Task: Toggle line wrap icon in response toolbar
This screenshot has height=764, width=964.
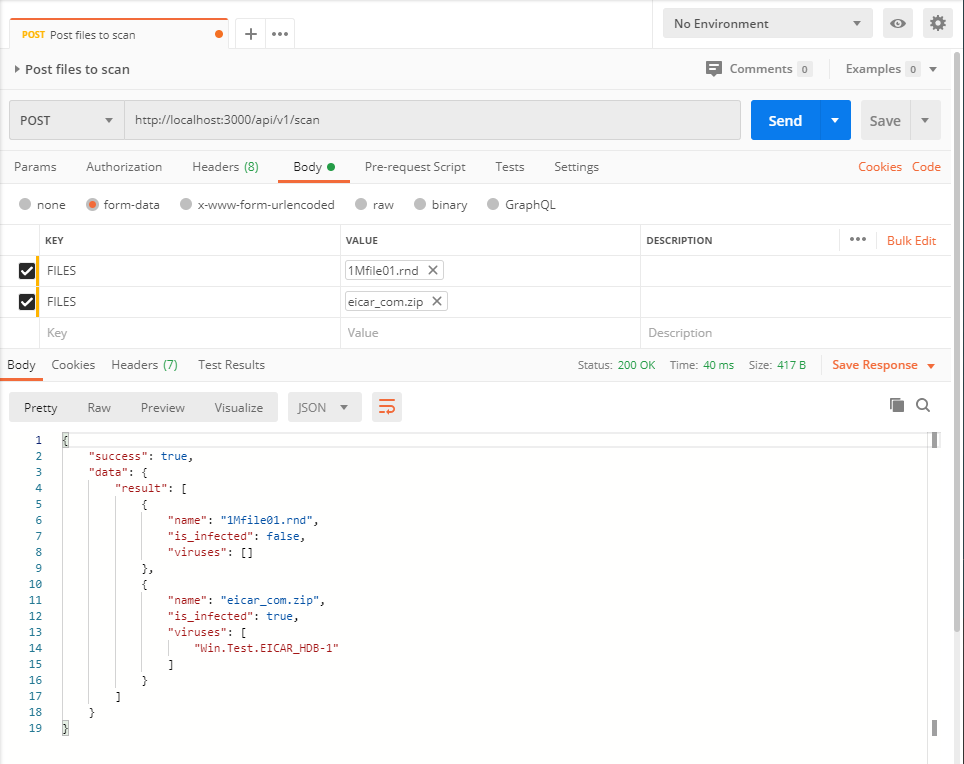Action: coord(387,407)
